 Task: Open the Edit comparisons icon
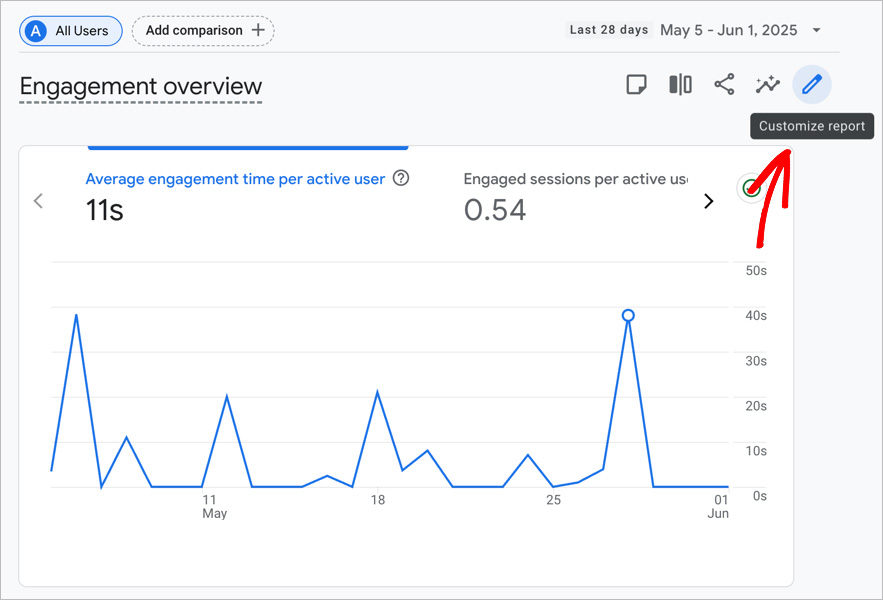pos(680,85)
